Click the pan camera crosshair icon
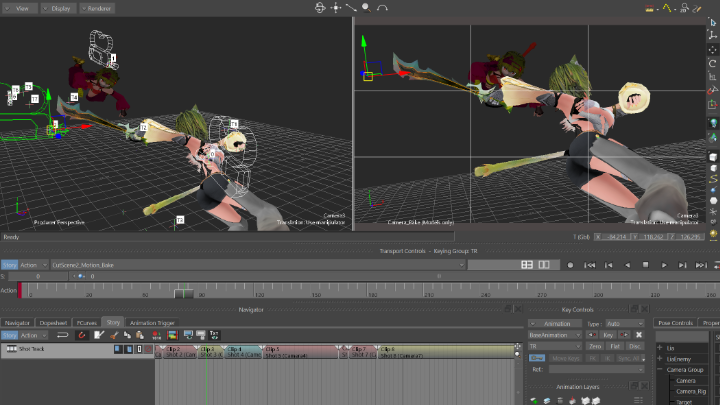The image size is (720, 405). click(336, 8)
